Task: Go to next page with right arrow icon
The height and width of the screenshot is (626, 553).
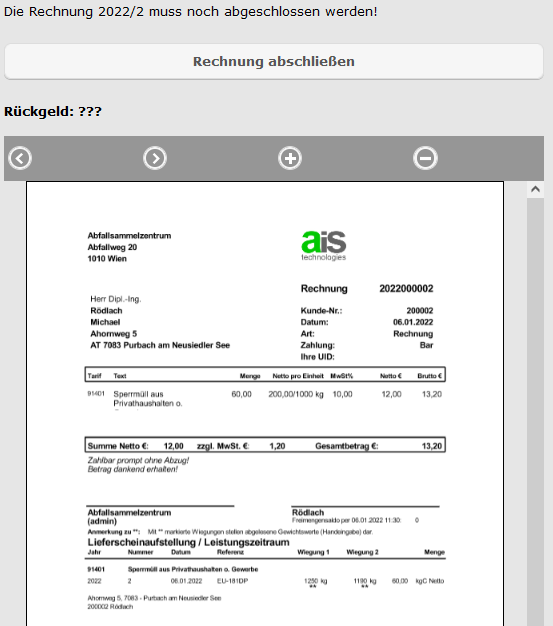Action: tap(155, 158)
